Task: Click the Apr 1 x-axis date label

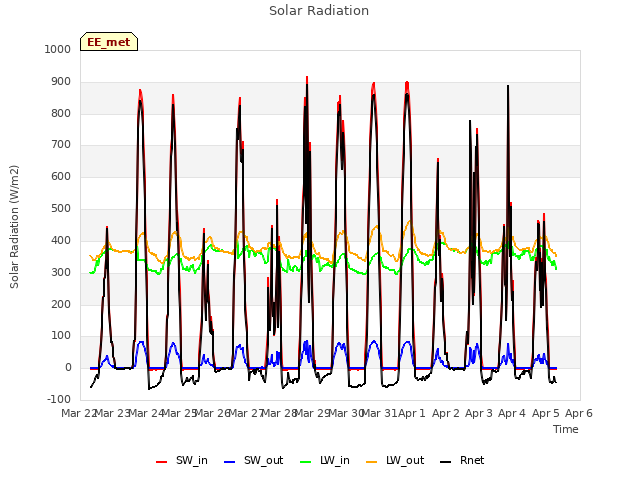Action: click(411, 413)
